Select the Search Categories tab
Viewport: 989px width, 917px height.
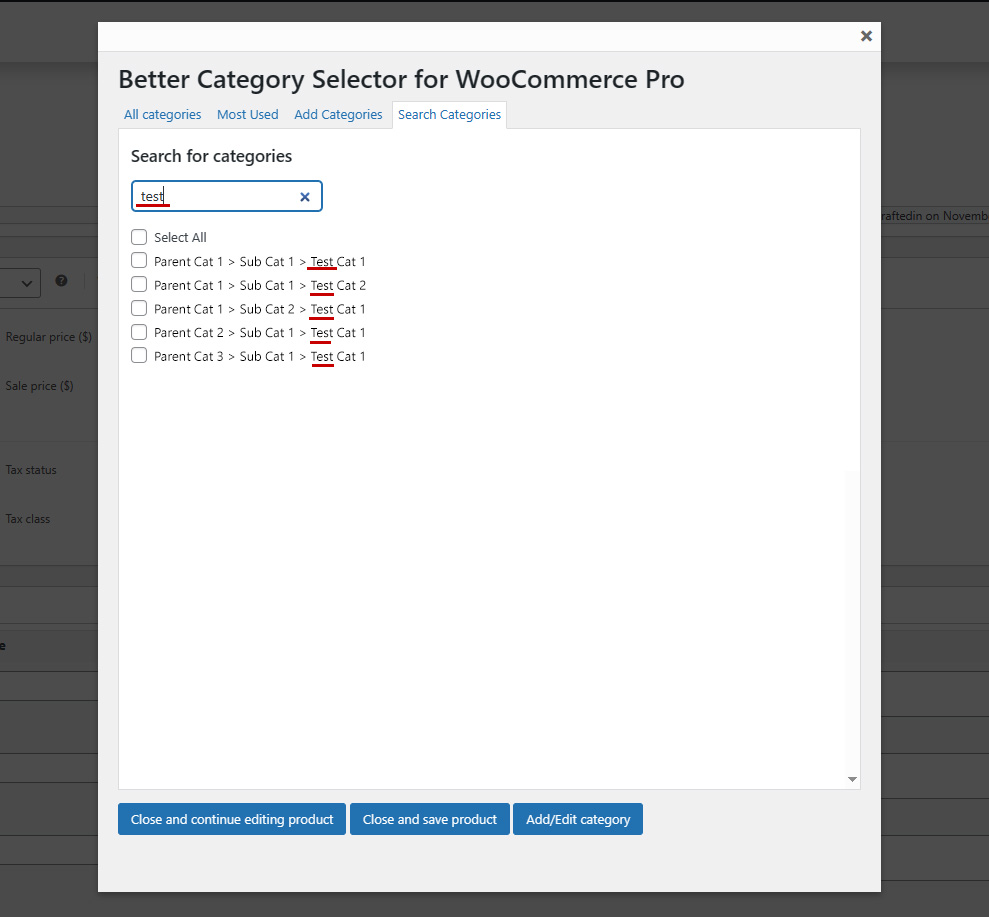449,115
